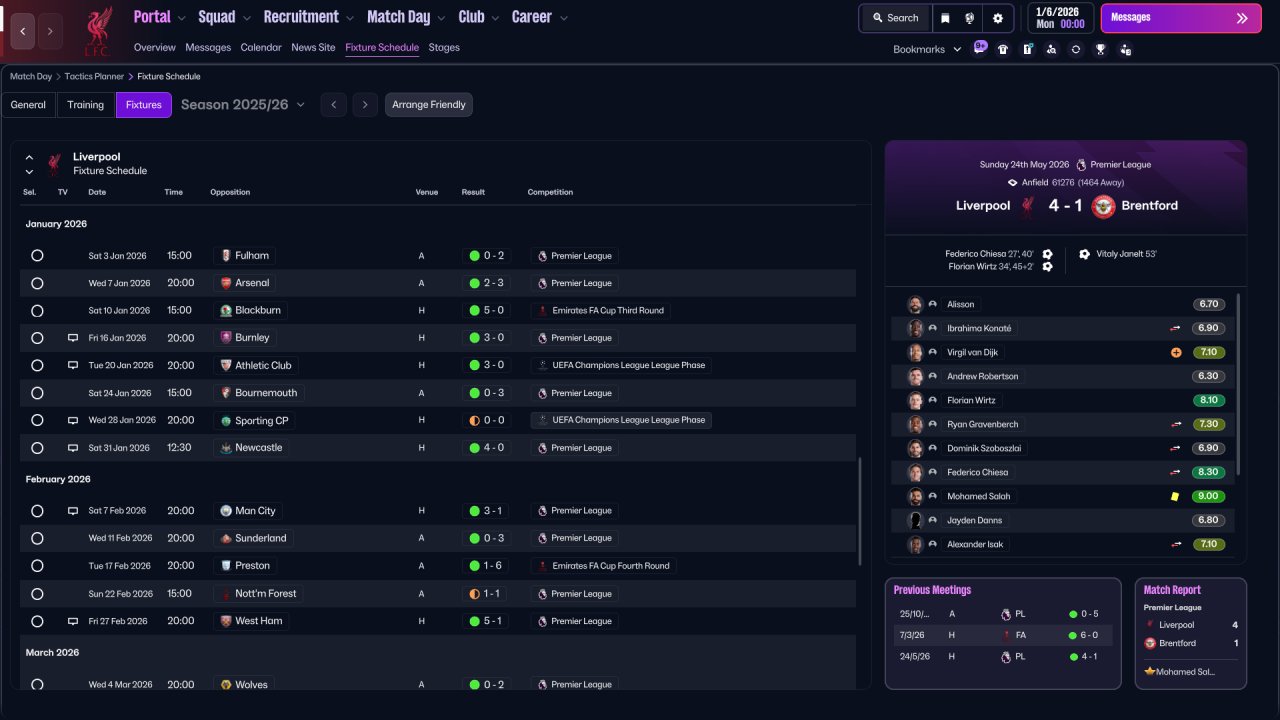Click the Newcastle club badge
This screenshot has width=1280, height=720.
click(x=226, y=448)
